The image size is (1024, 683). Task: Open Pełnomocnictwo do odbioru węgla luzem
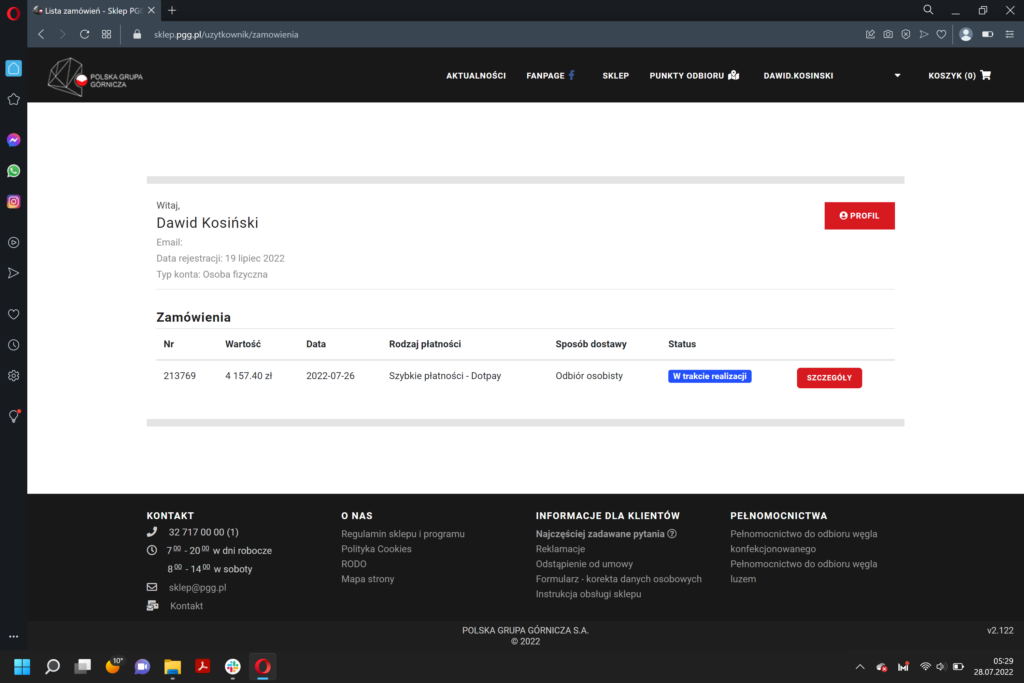(803, 571)
